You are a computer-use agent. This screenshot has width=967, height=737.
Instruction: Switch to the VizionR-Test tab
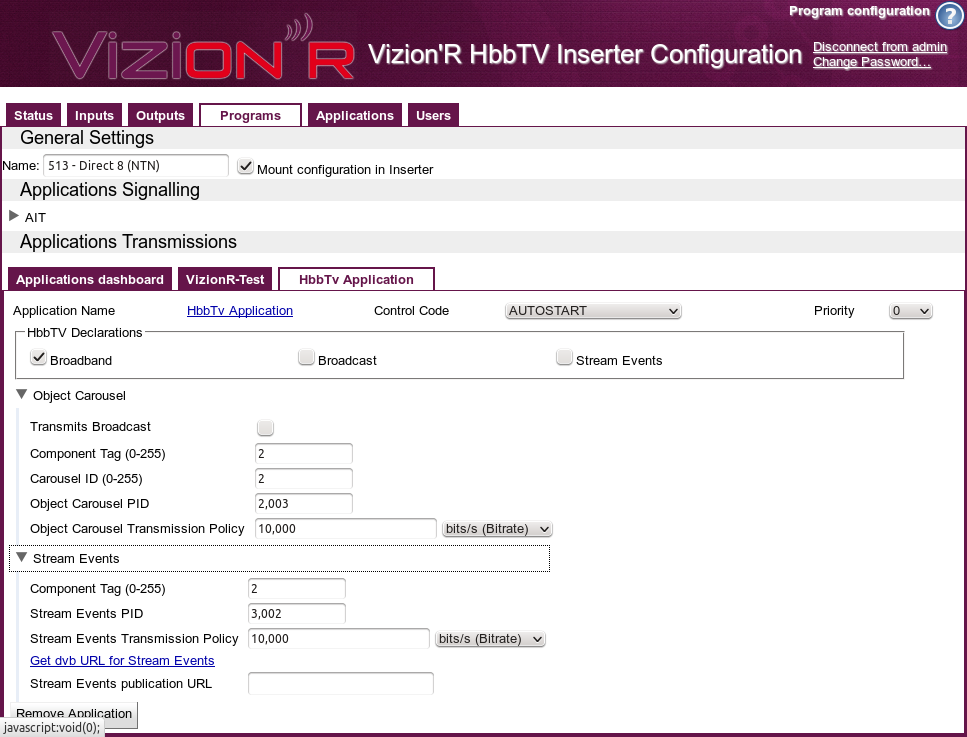tap(225, 280)
